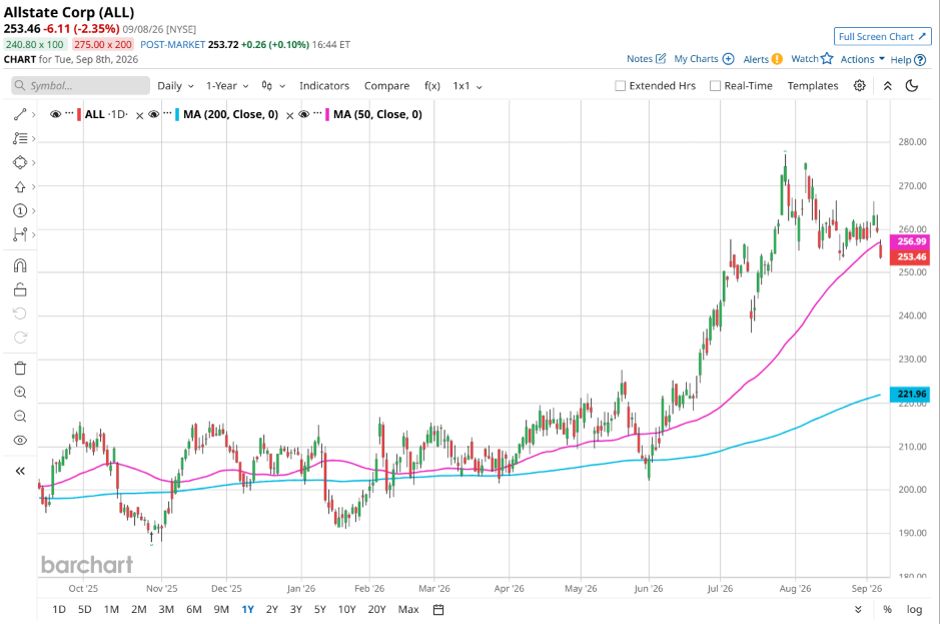Open the 1-Year period dropdown

227,86
